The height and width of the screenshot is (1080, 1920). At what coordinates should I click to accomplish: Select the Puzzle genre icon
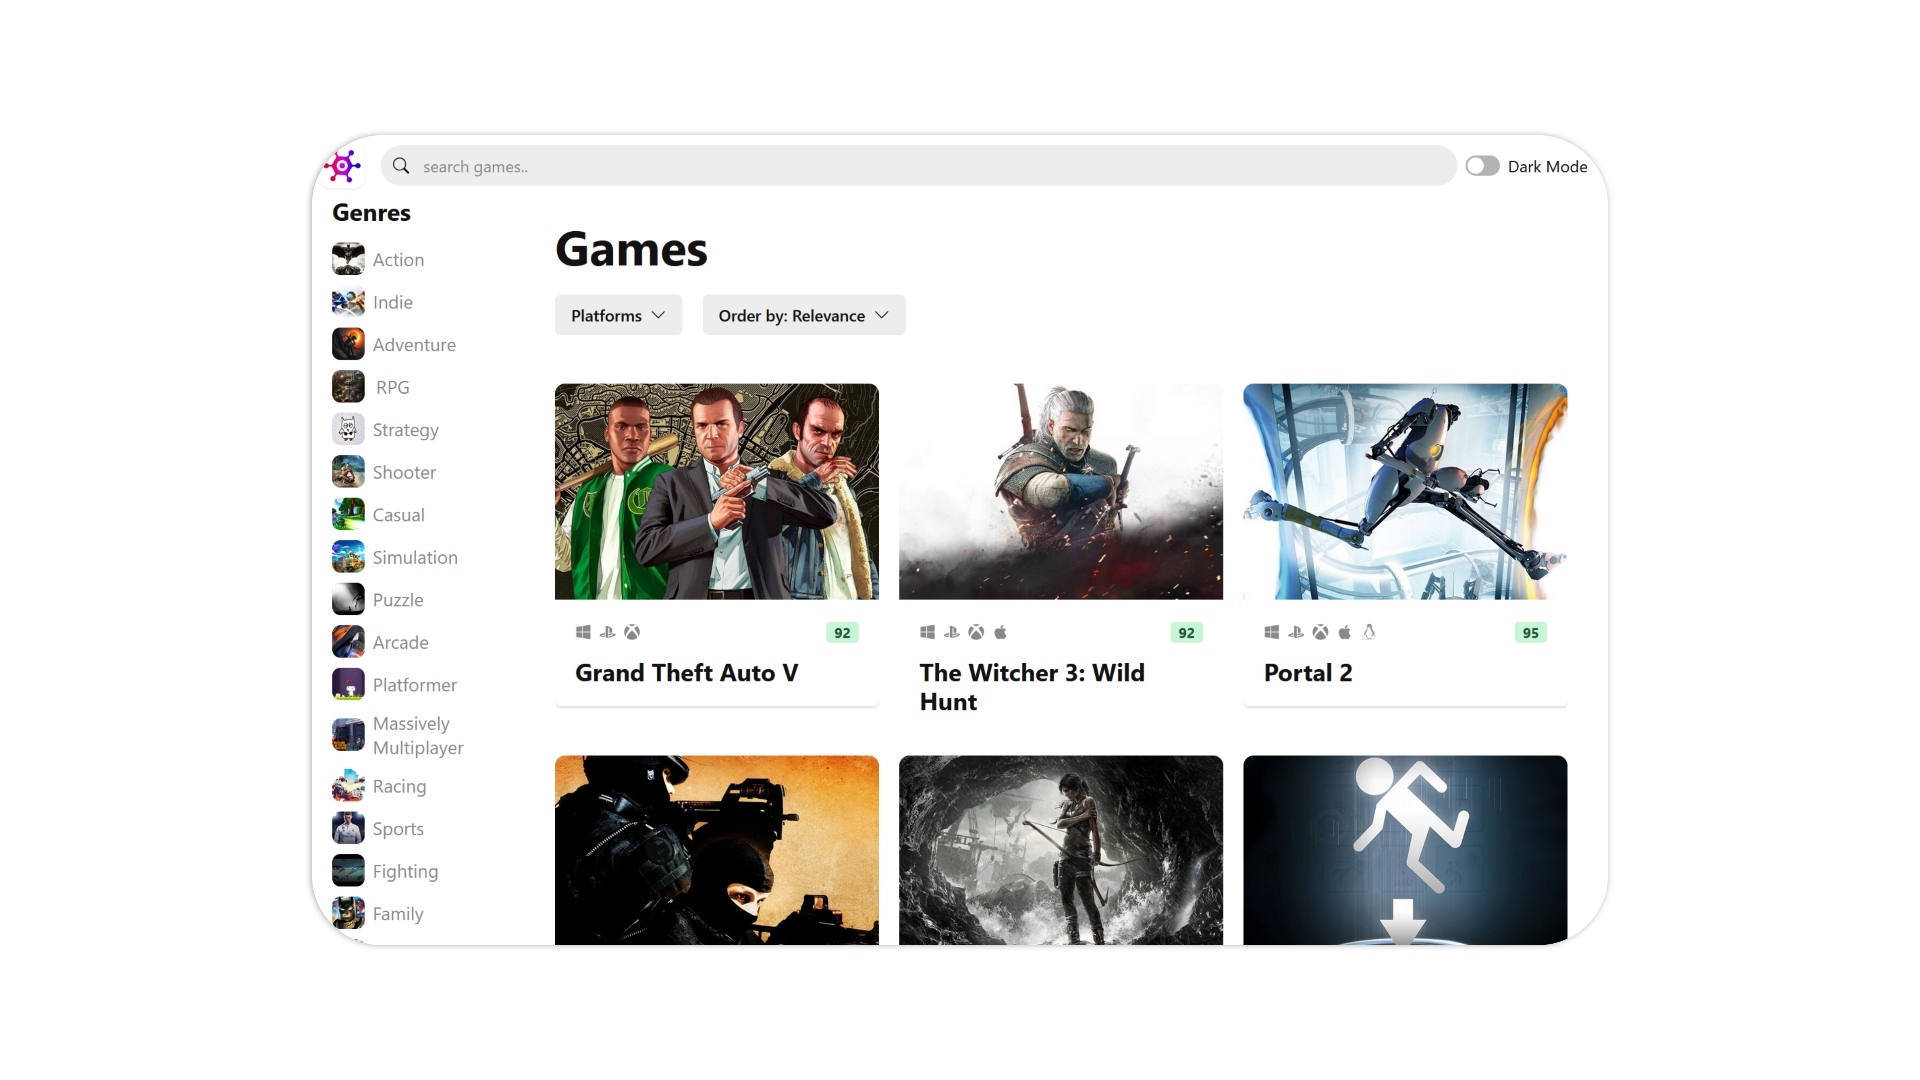347,599
